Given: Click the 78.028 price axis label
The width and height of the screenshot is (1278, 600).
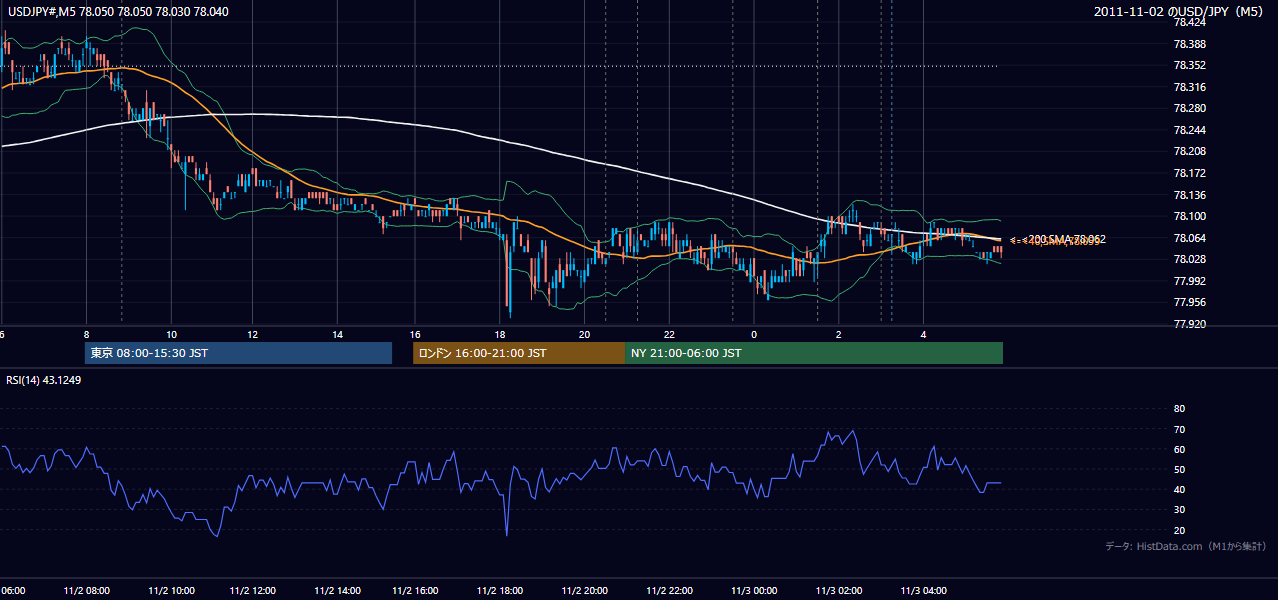Looking at the screenshot, I should pos(1189,259).
